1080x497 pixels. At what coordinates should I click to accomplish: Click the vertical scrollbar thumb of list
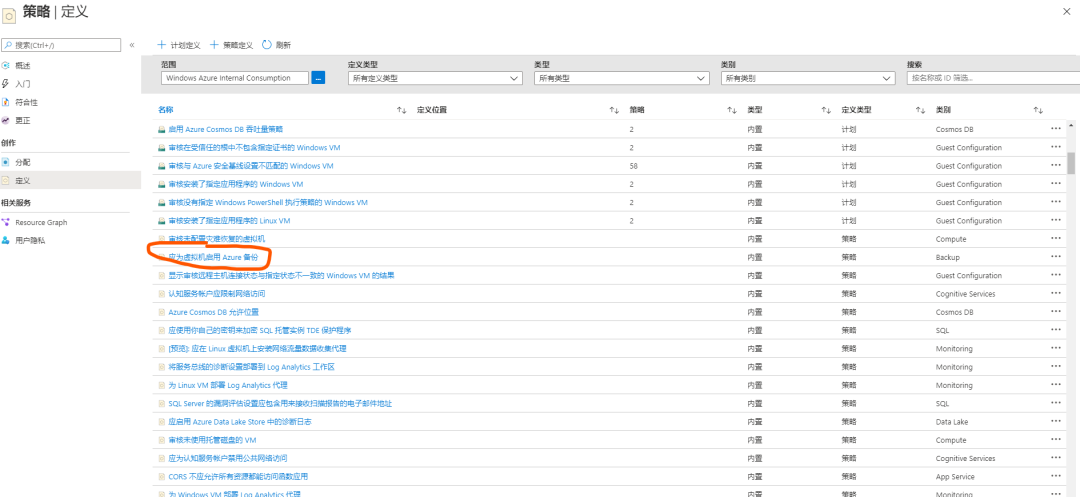coord(1071,163)
